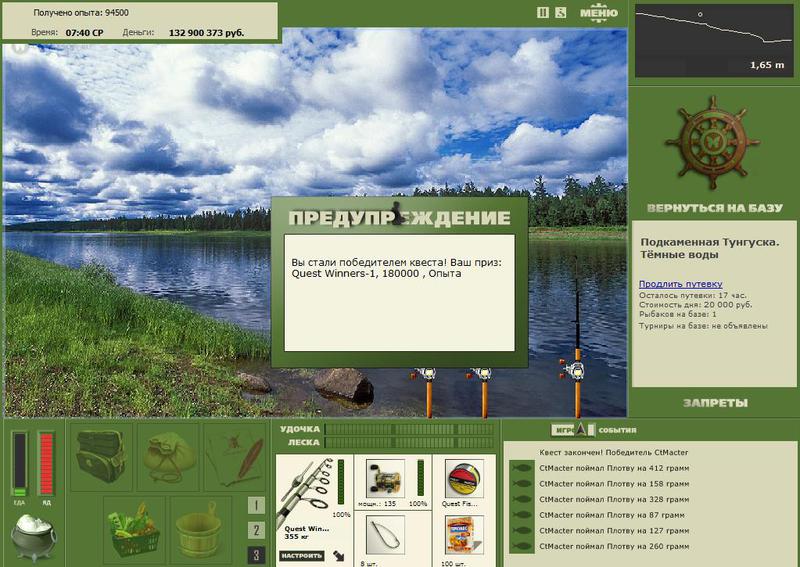This screenshot has width=800, height=567.
Task: Open the fish sack icon
Action: (x=169, y=457)
